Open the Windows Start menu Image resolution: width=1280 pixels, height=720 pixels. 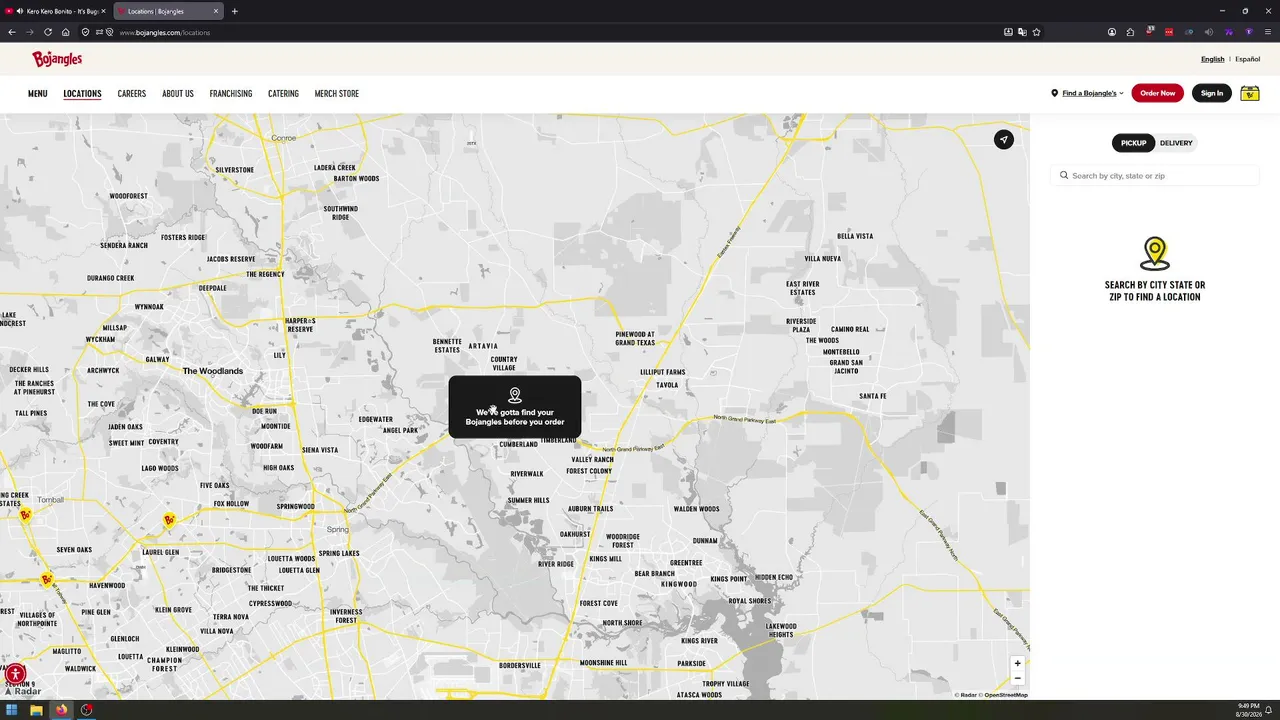pyautogui.click(x=12, y=710)
